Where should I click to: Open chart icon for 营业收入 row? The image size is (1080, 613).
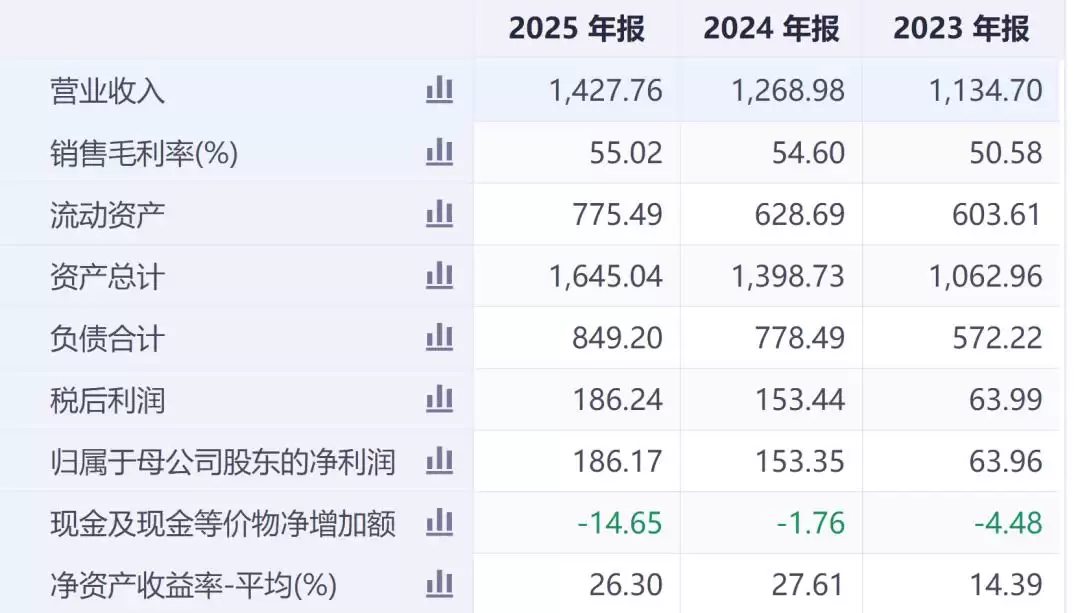tap(439, 90)
